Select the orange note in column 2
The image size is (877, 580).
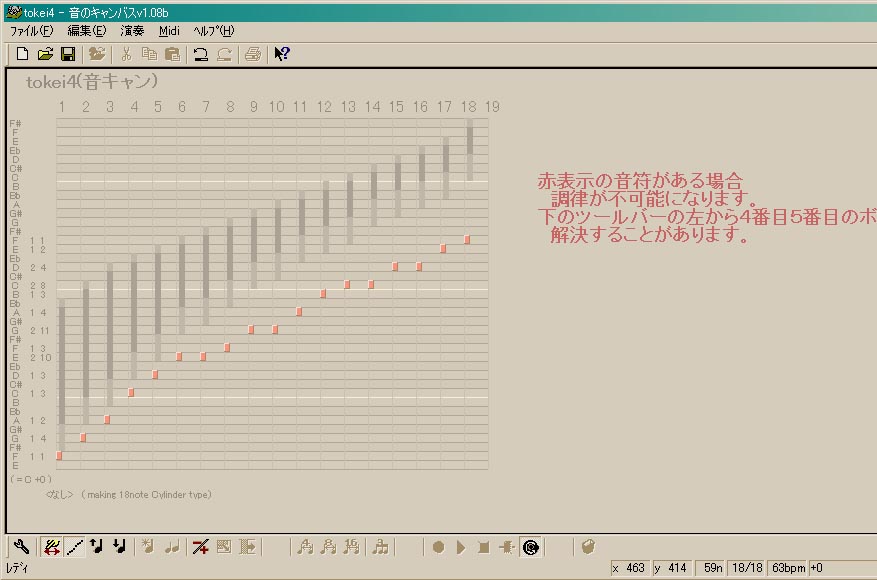83,437
